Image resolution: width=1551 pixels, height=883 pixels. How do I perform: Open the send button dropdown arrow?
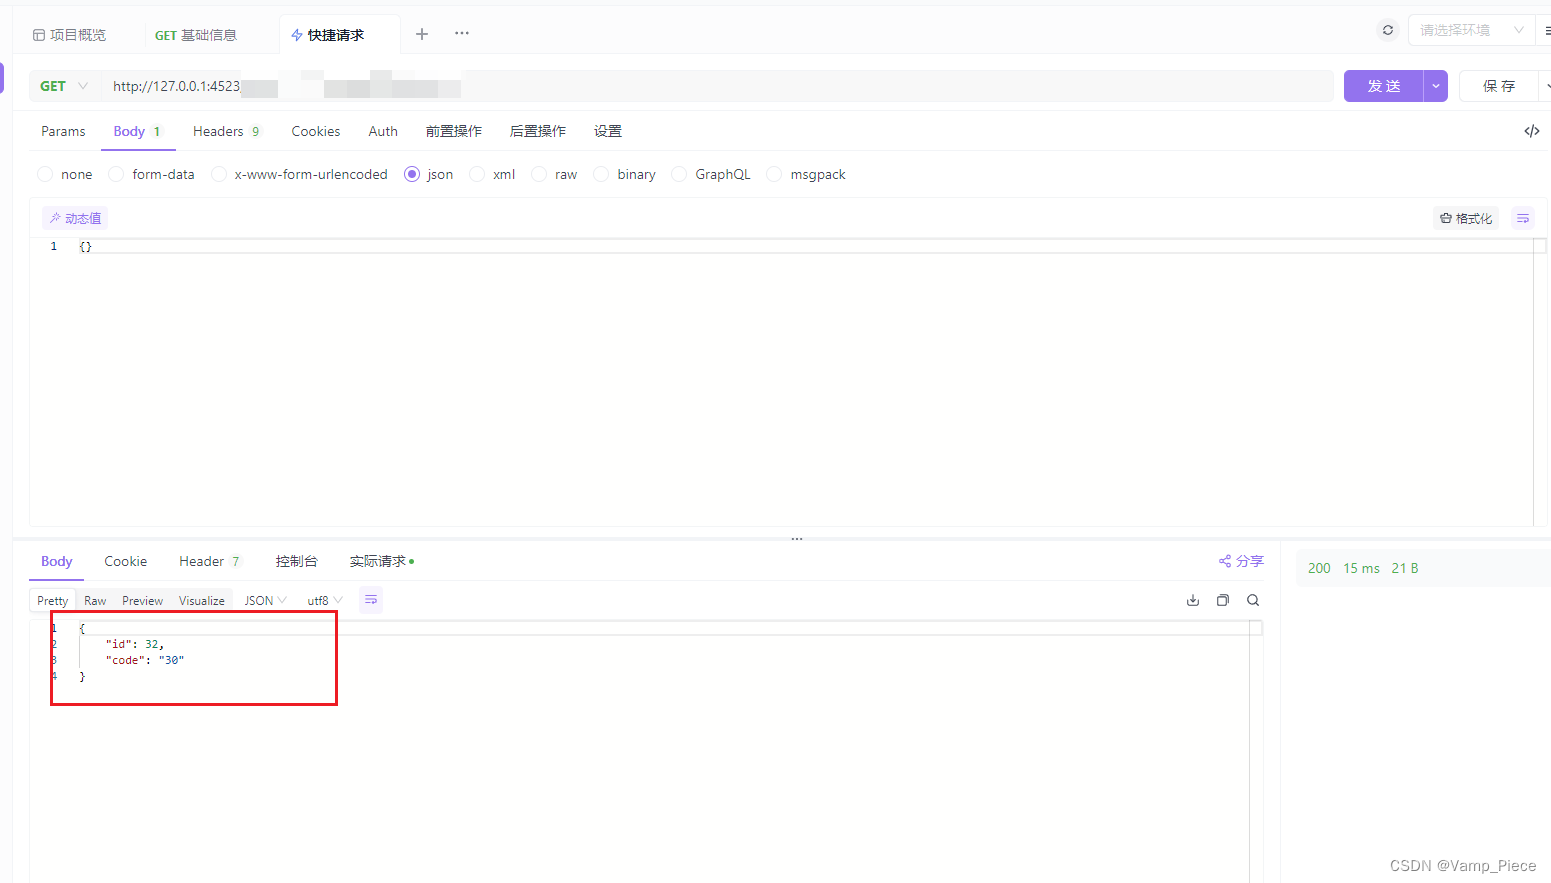tap(1436, 86)
